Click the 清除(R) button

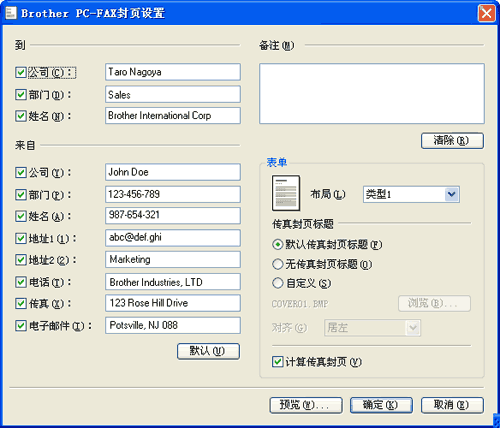[x=452, y=141]
